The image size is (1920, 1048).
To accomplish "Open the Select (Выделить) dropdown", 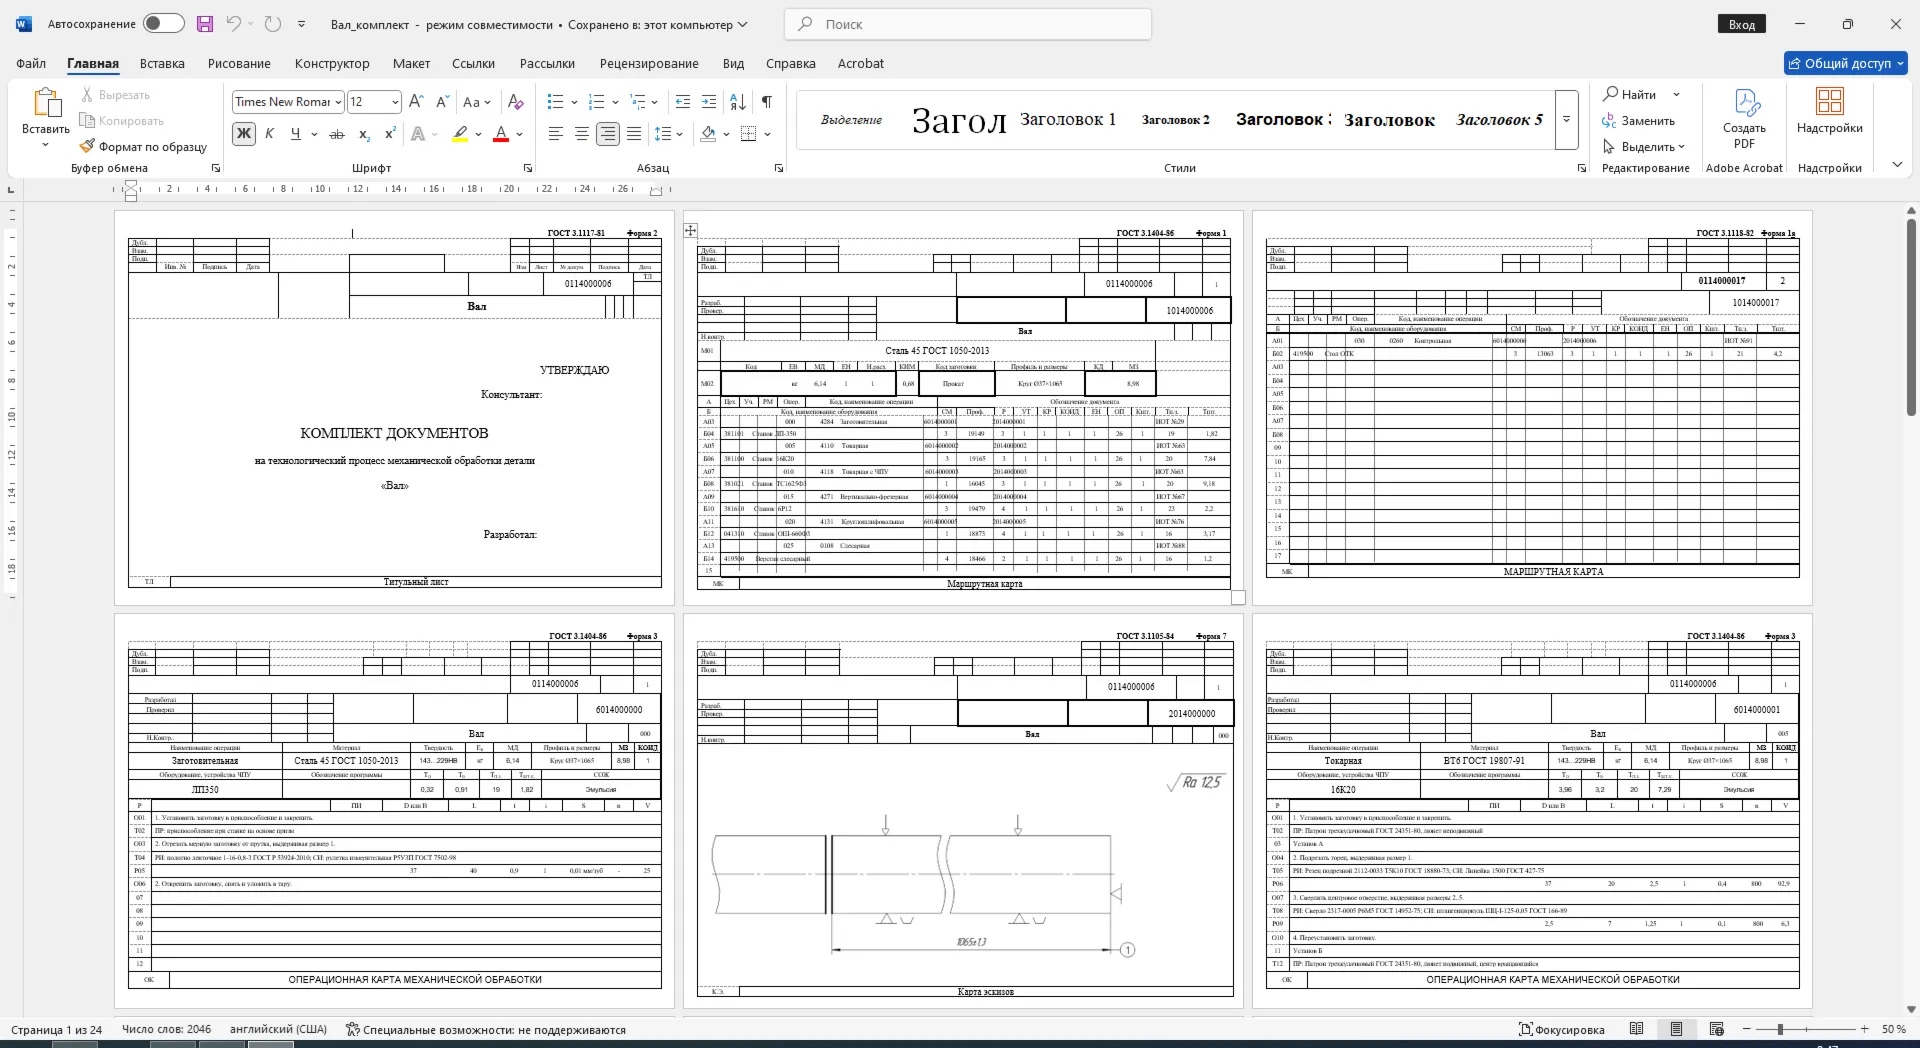I will [x=1645, y=147].
